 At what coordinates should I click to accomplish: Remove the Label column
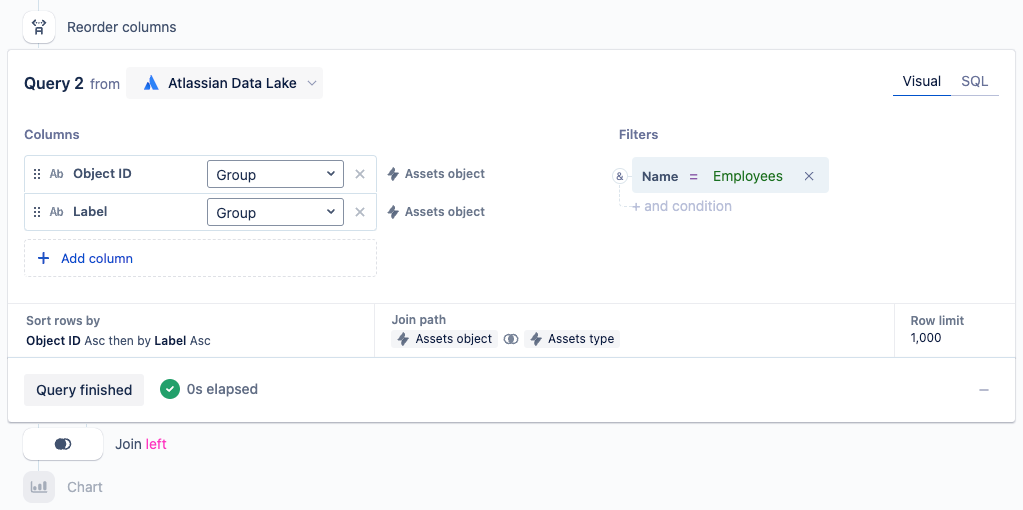pos(360,212)
